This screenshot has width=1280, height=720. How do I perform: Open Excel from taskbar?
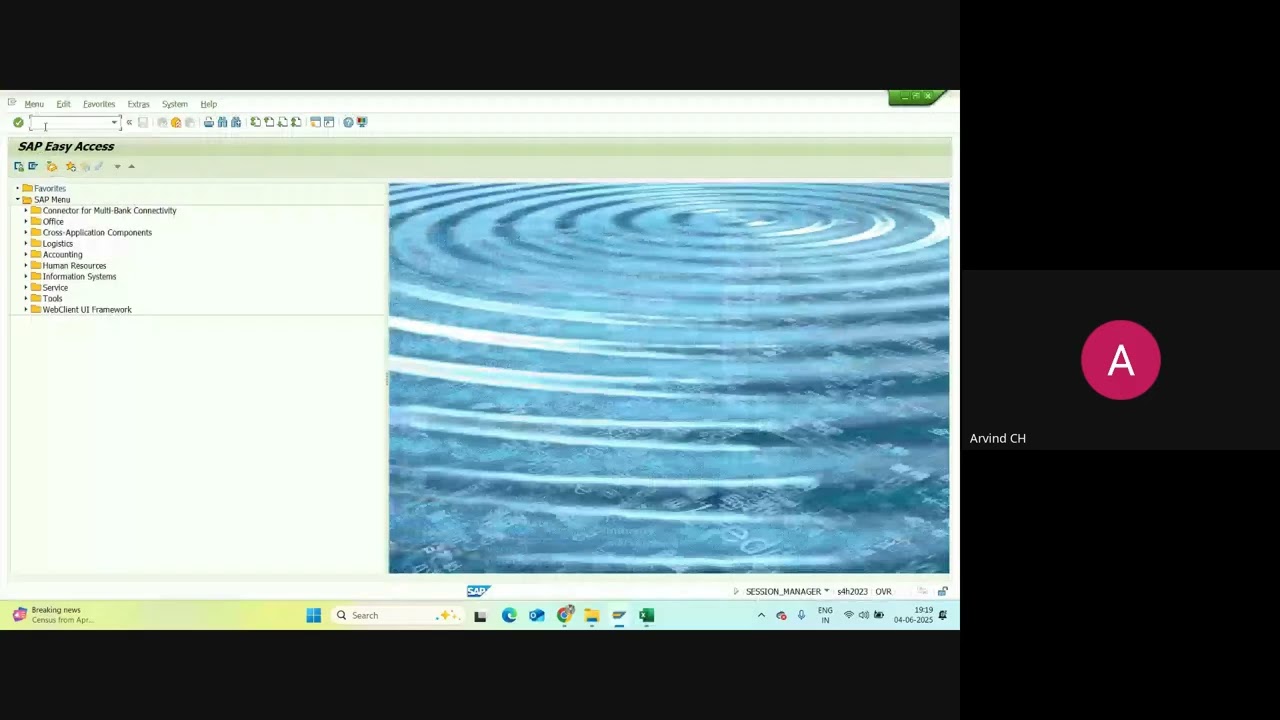pyautogui.click(x=646, y=615)
